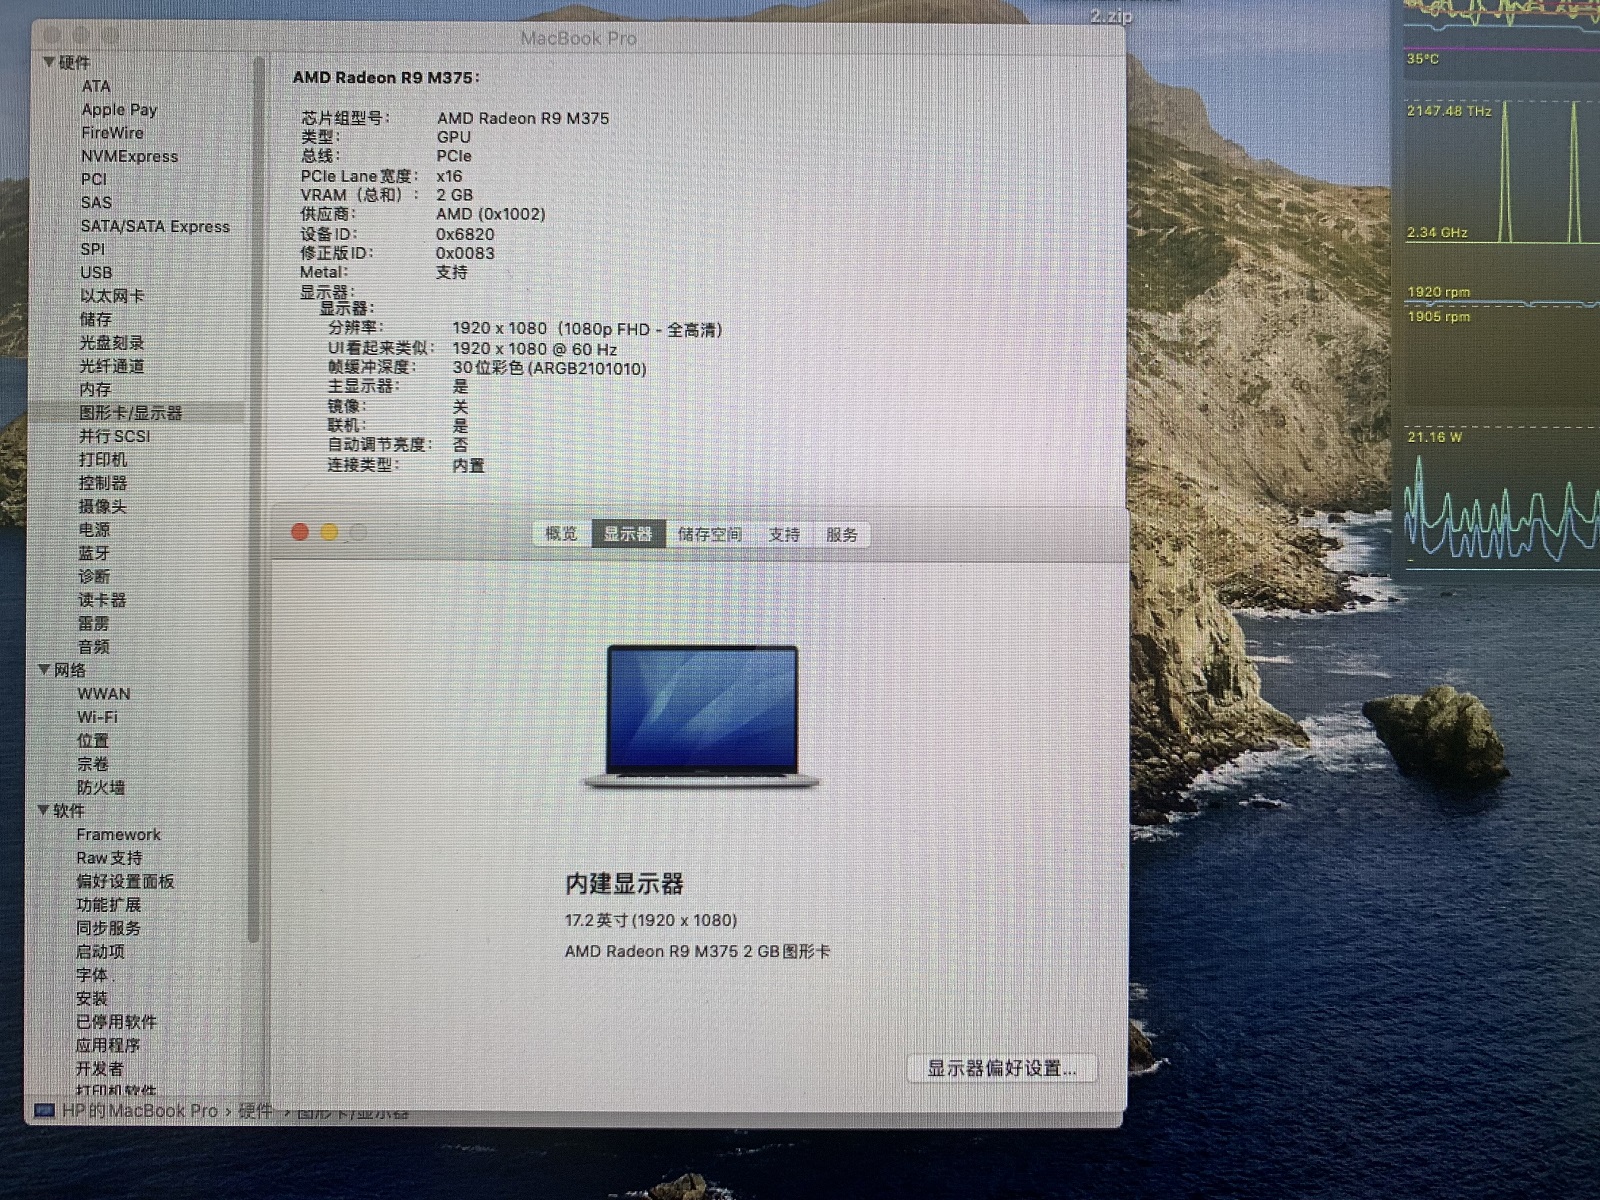Open the 储存空间 storage tab
The width and height of the screenshot is (1600, 1200).
tap(710, 534)
